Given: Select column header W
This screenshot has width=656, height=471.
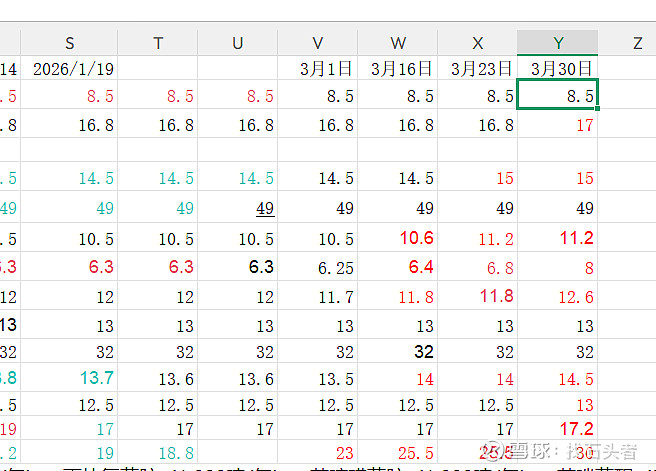Looking at the screenshot, I should pyautogui.click(x=397, y=43).
